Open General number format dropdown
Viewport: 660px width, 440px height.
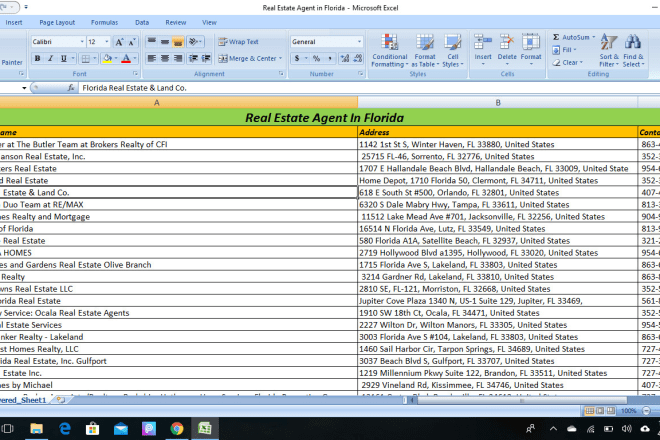[x=359, y=42]
